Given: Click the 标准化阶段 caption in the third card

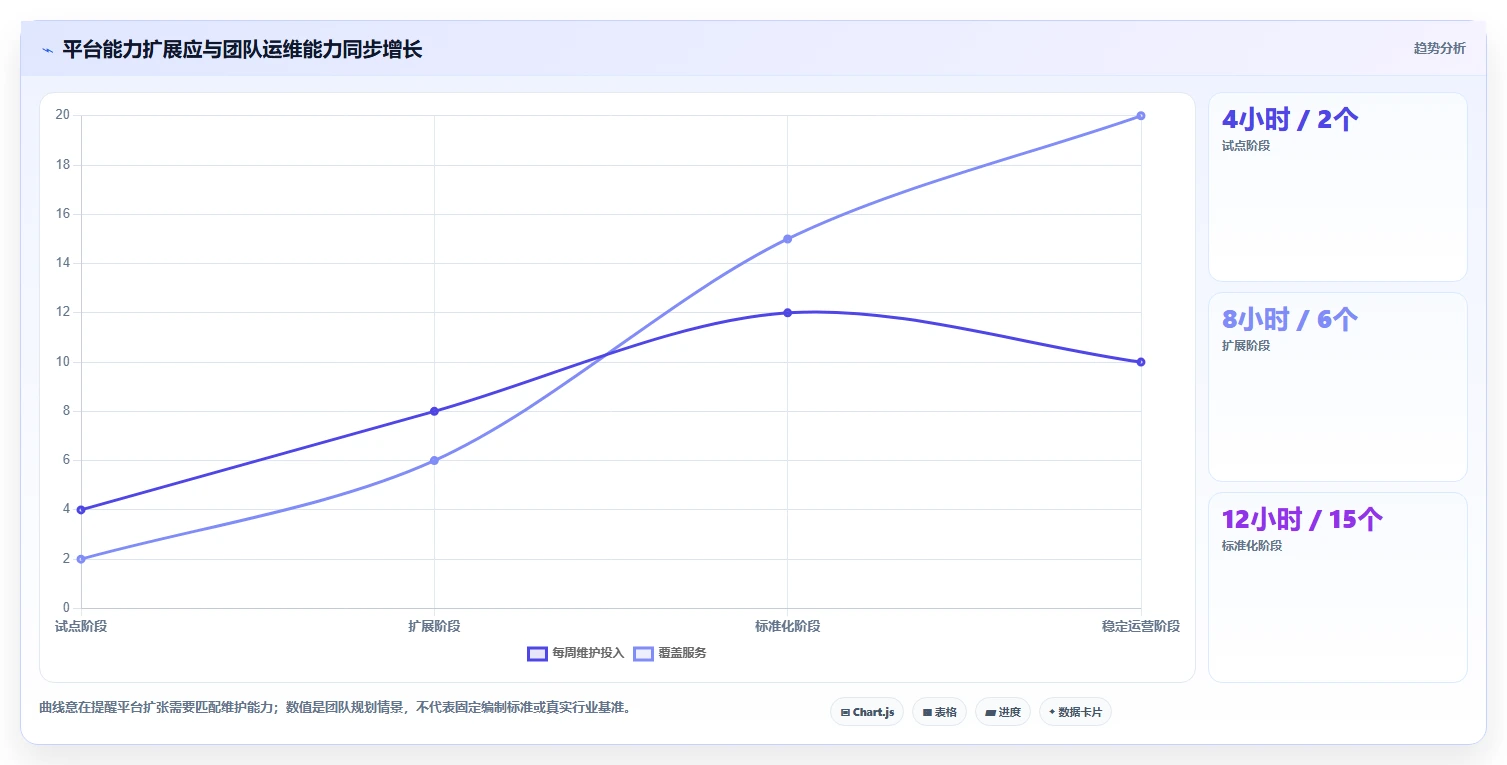Looking at the screenshot, I should click(1252, 546).
